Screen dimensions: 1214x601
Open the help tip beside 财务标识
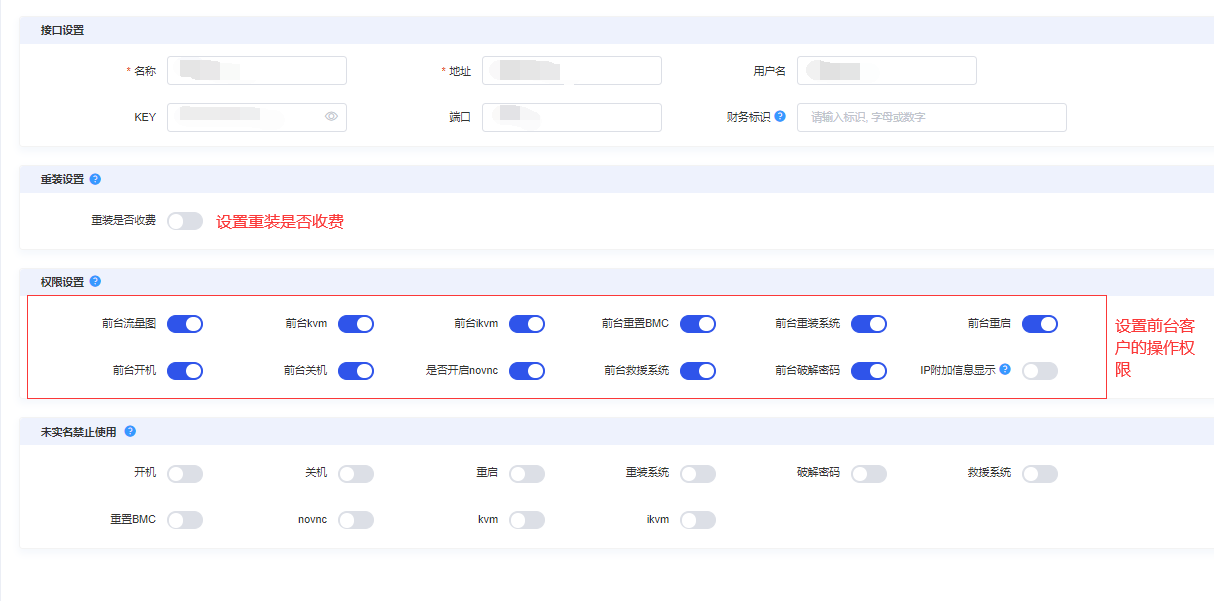pyautogui.click(x=780, y=116)
